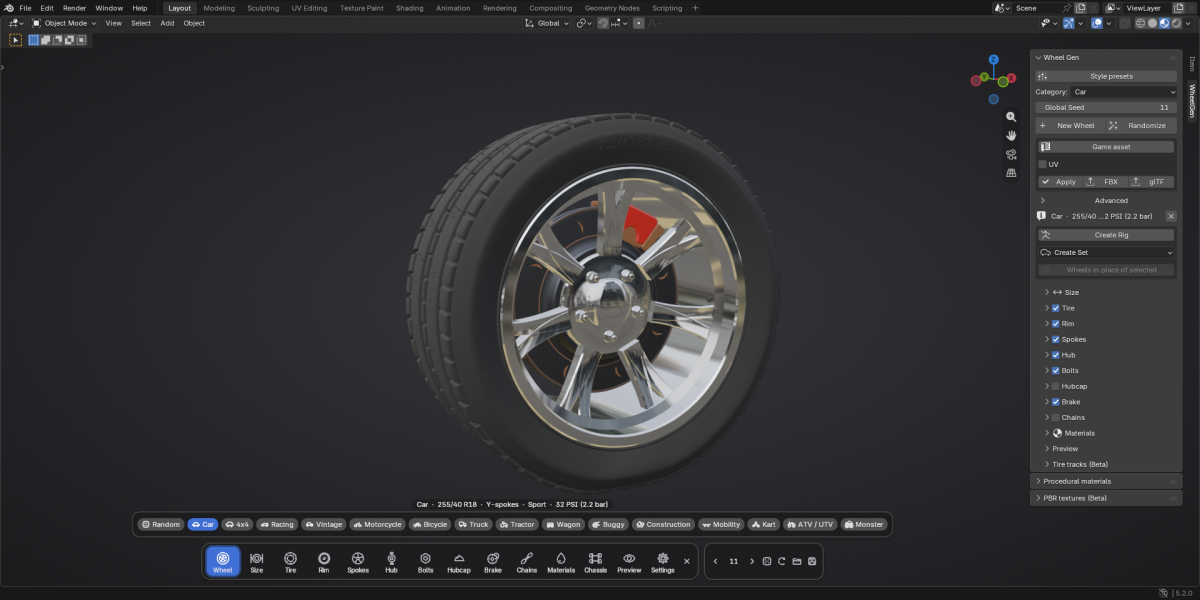The width and height of the screenshot is (1200, 600).
Task: Open the Edit menu
Action: coord(47,8)
